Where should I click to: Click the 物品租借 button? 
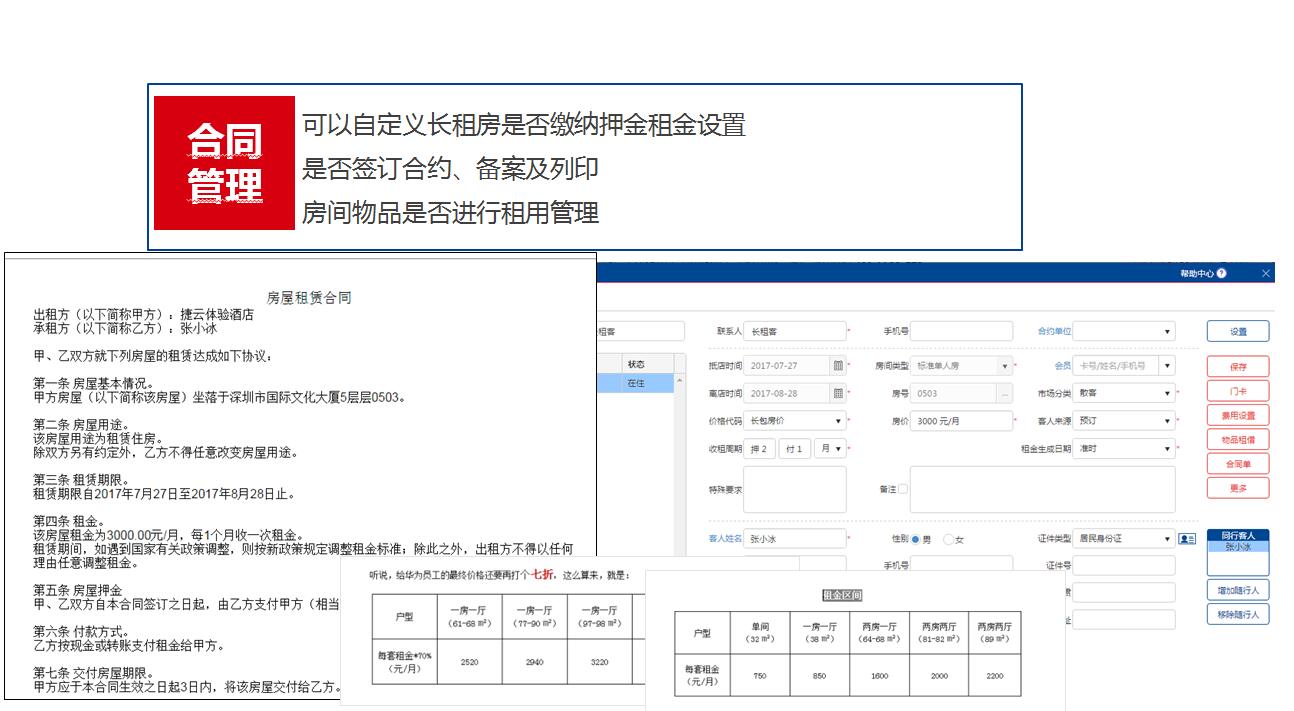tap(1238, 440)
